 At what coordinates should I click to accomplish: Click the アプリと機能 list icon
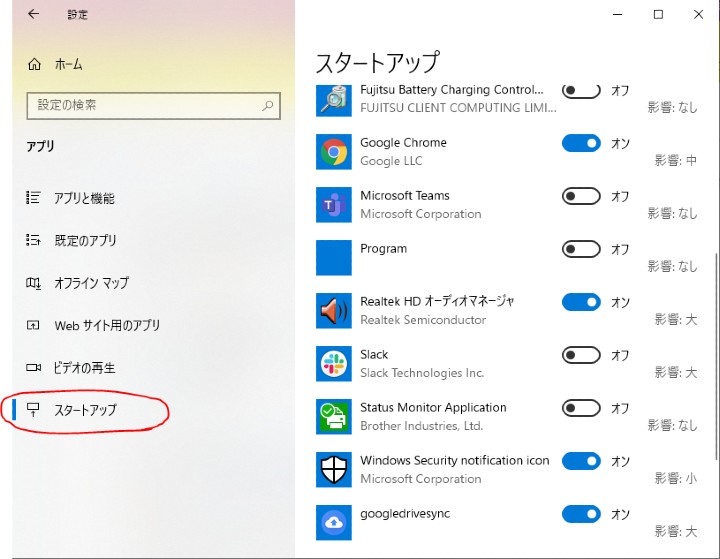(x=33, y=198)
